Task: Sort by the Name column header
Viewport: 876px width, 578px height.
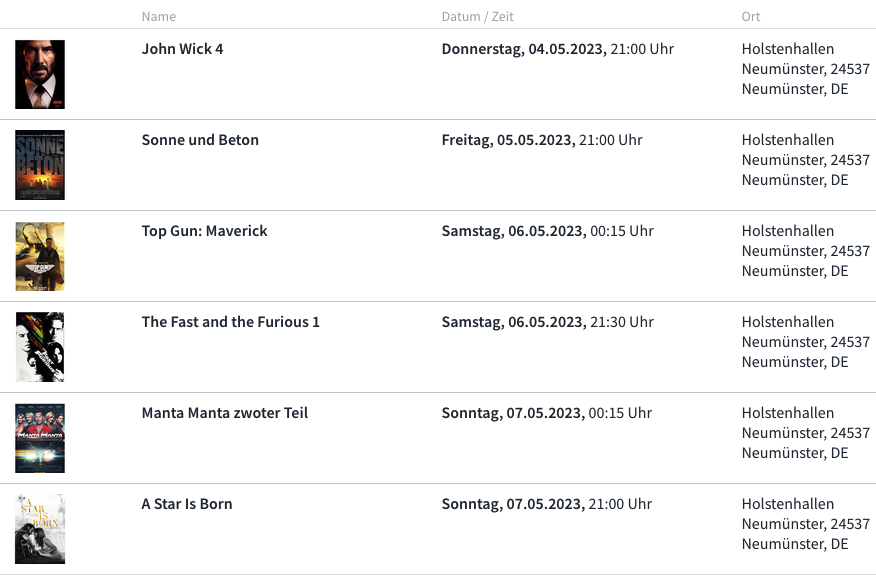Action: pyautogui.click(x=159, y=17)
